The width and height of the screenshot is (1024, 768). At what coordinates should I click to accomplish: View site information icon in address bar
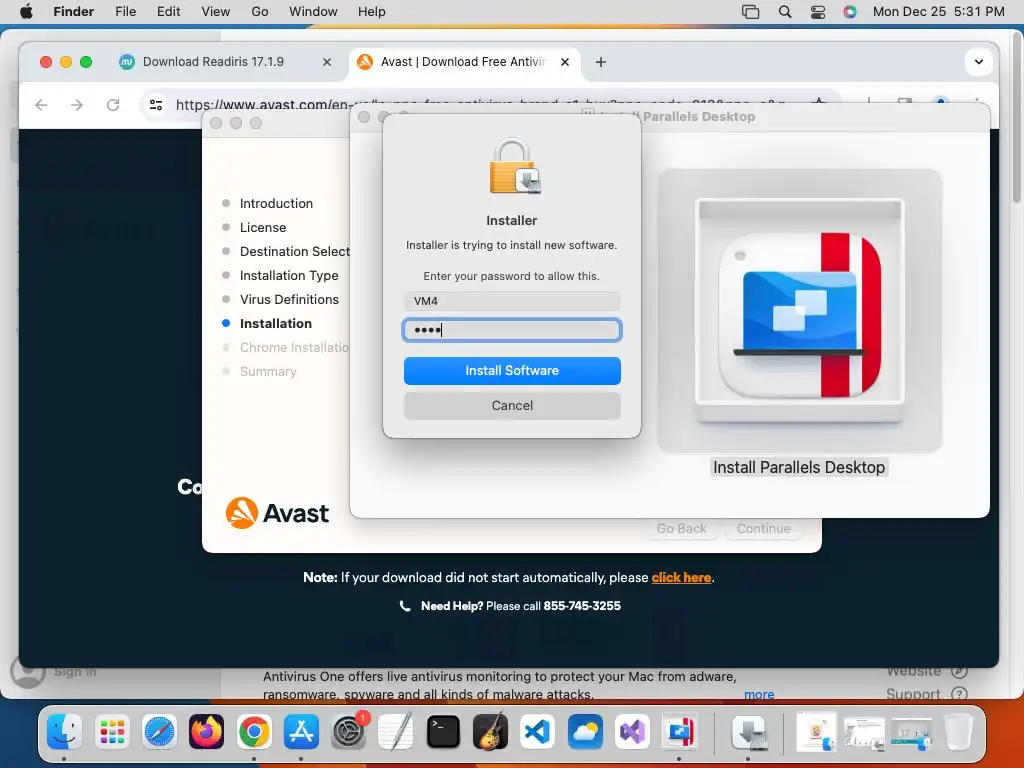click(156, 104)
